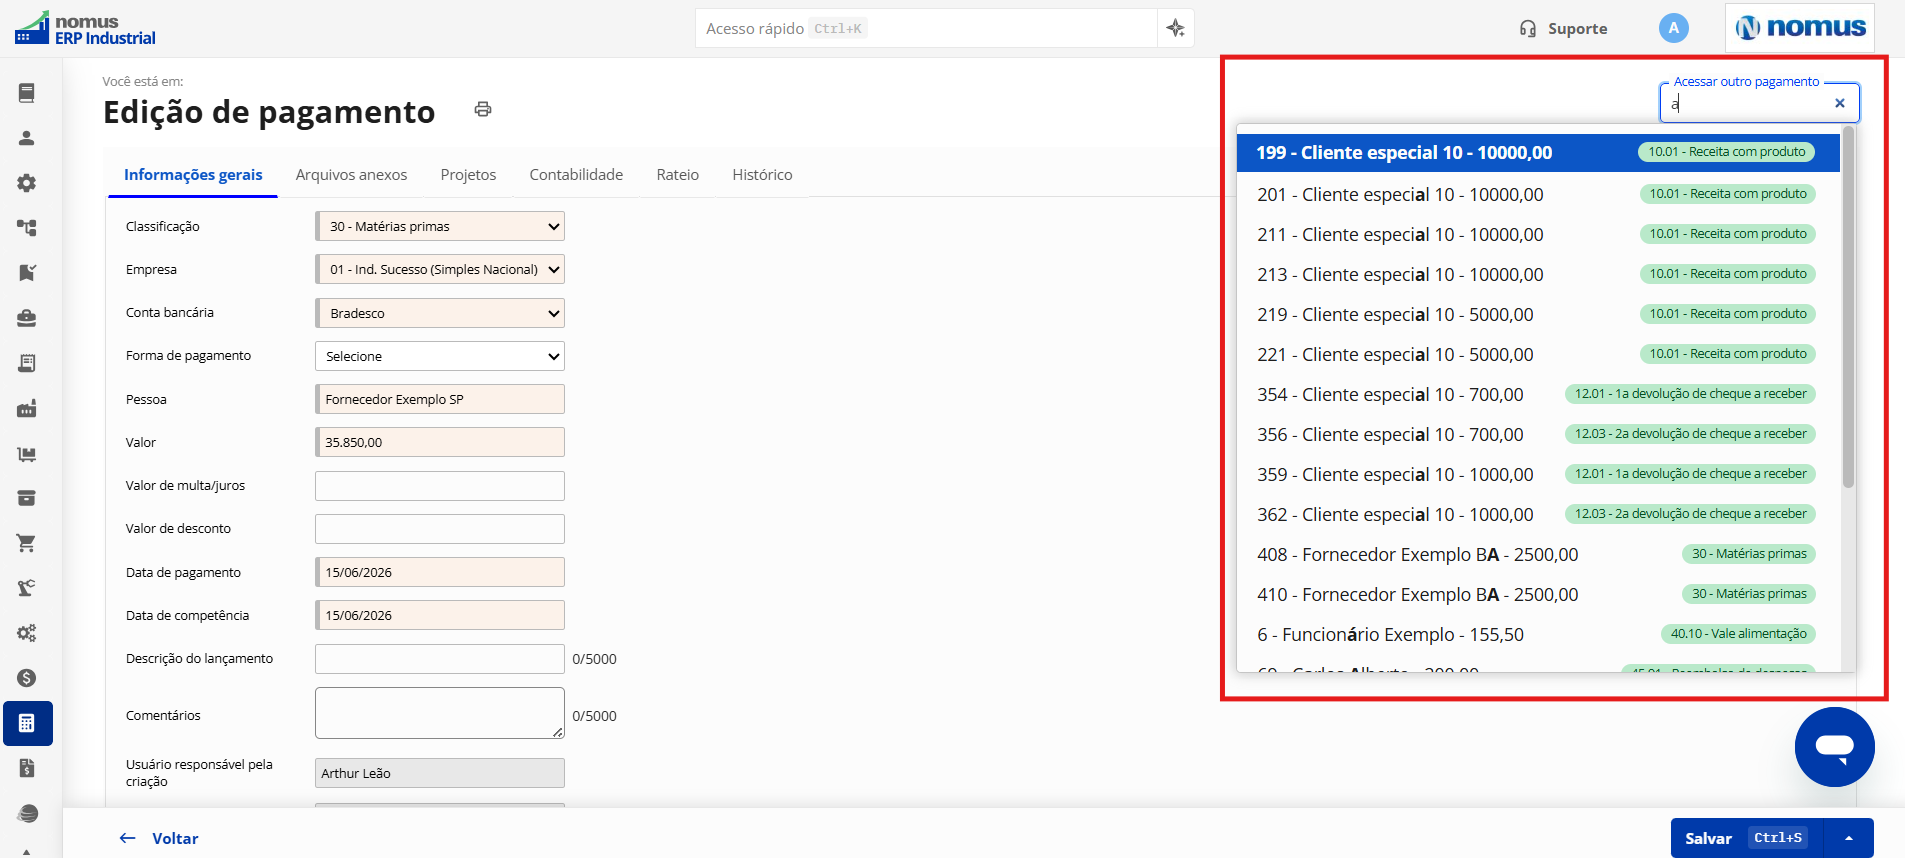
Task: Click the Valor de desconto field
Action: 440,529
